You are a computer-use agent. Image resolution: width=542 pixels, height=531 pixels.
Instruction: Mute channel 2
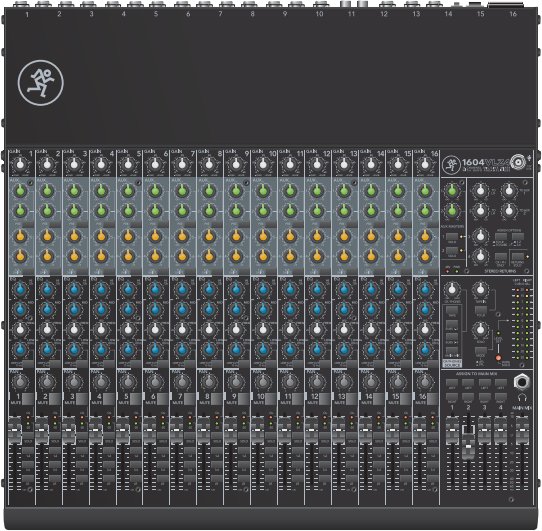pyautogui.click(x=55, y=399)
